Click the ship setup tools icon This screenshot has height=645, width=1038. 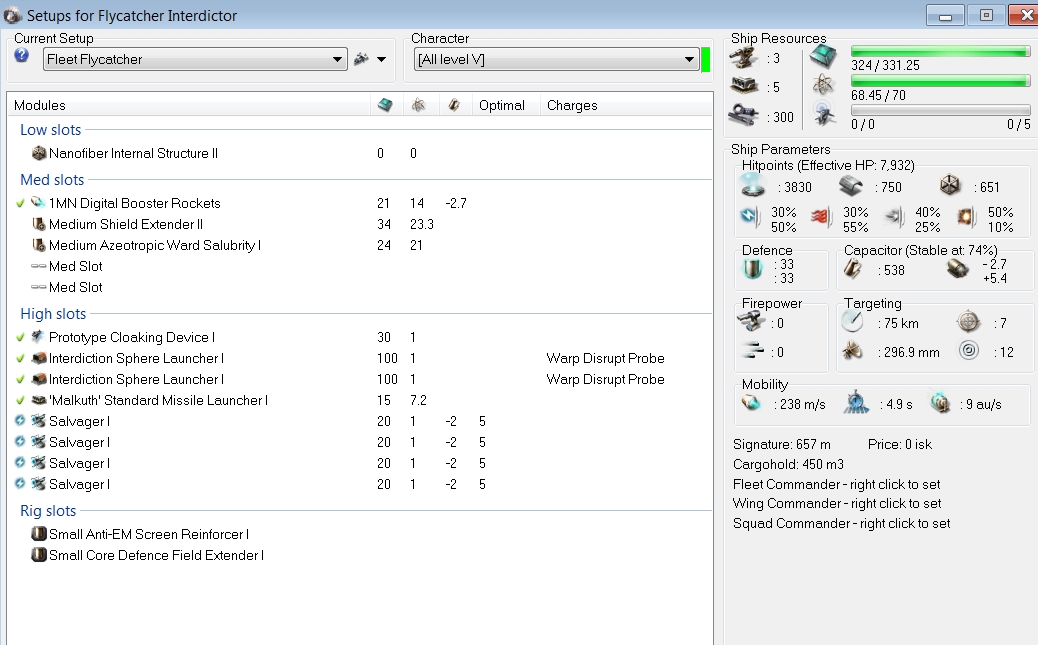(361, 59)
